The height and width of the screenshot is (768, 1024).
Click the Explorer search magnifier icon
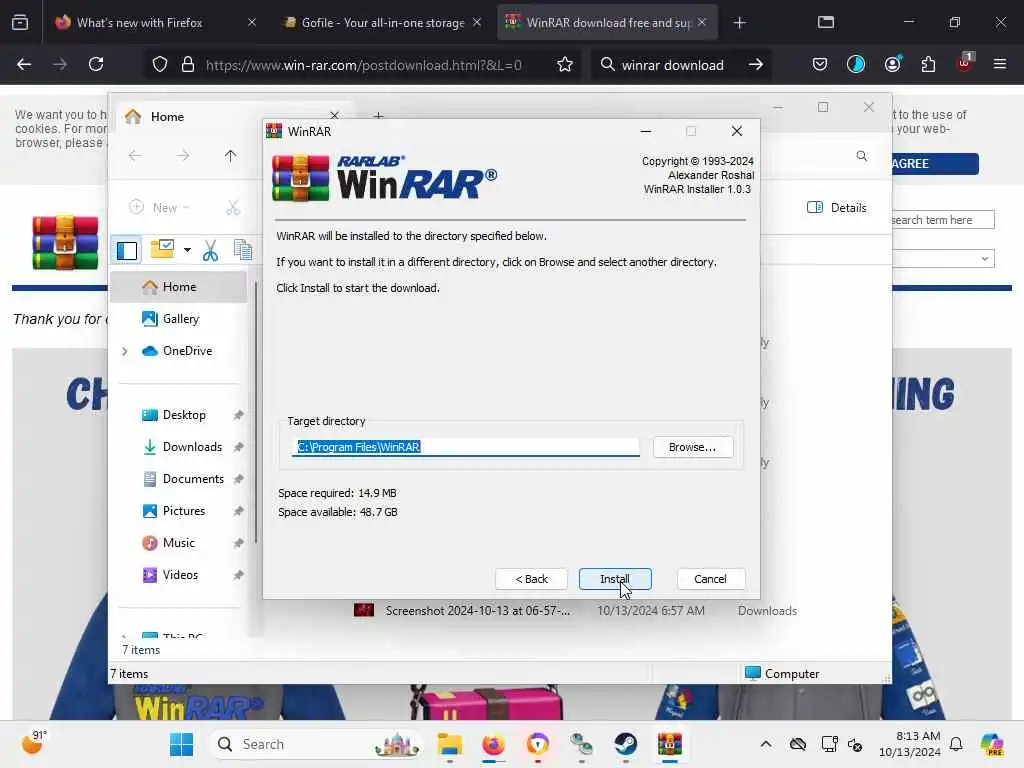(862, 156)
